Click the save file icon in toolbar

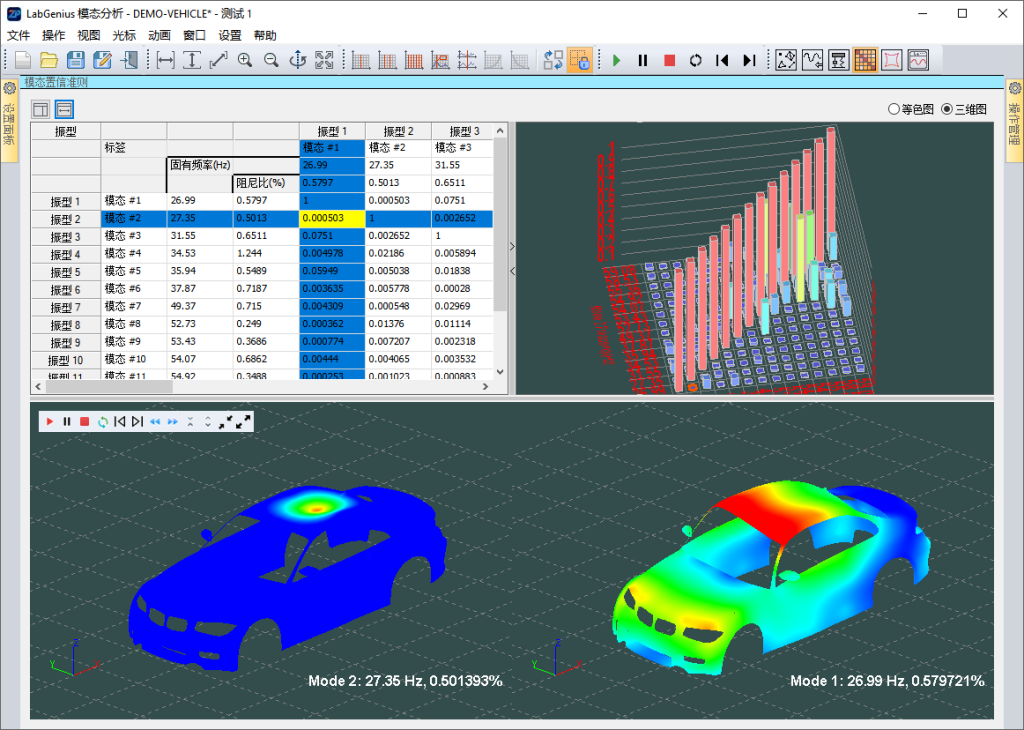tap(75, 60)
